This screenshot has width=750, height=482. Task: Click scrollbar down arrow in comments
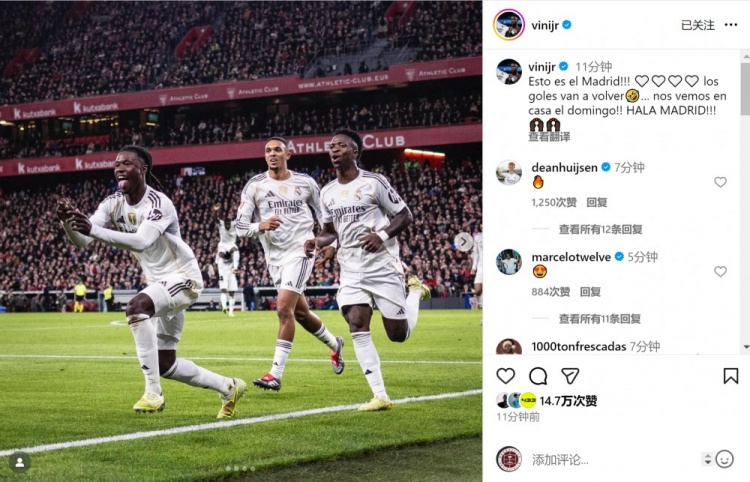[x=746, y=347]
